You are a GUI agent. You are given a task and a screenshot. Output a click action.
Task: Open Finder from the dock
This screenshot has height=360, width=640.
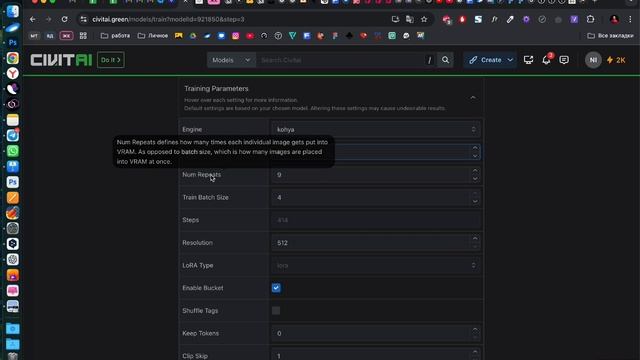point(13,11)
